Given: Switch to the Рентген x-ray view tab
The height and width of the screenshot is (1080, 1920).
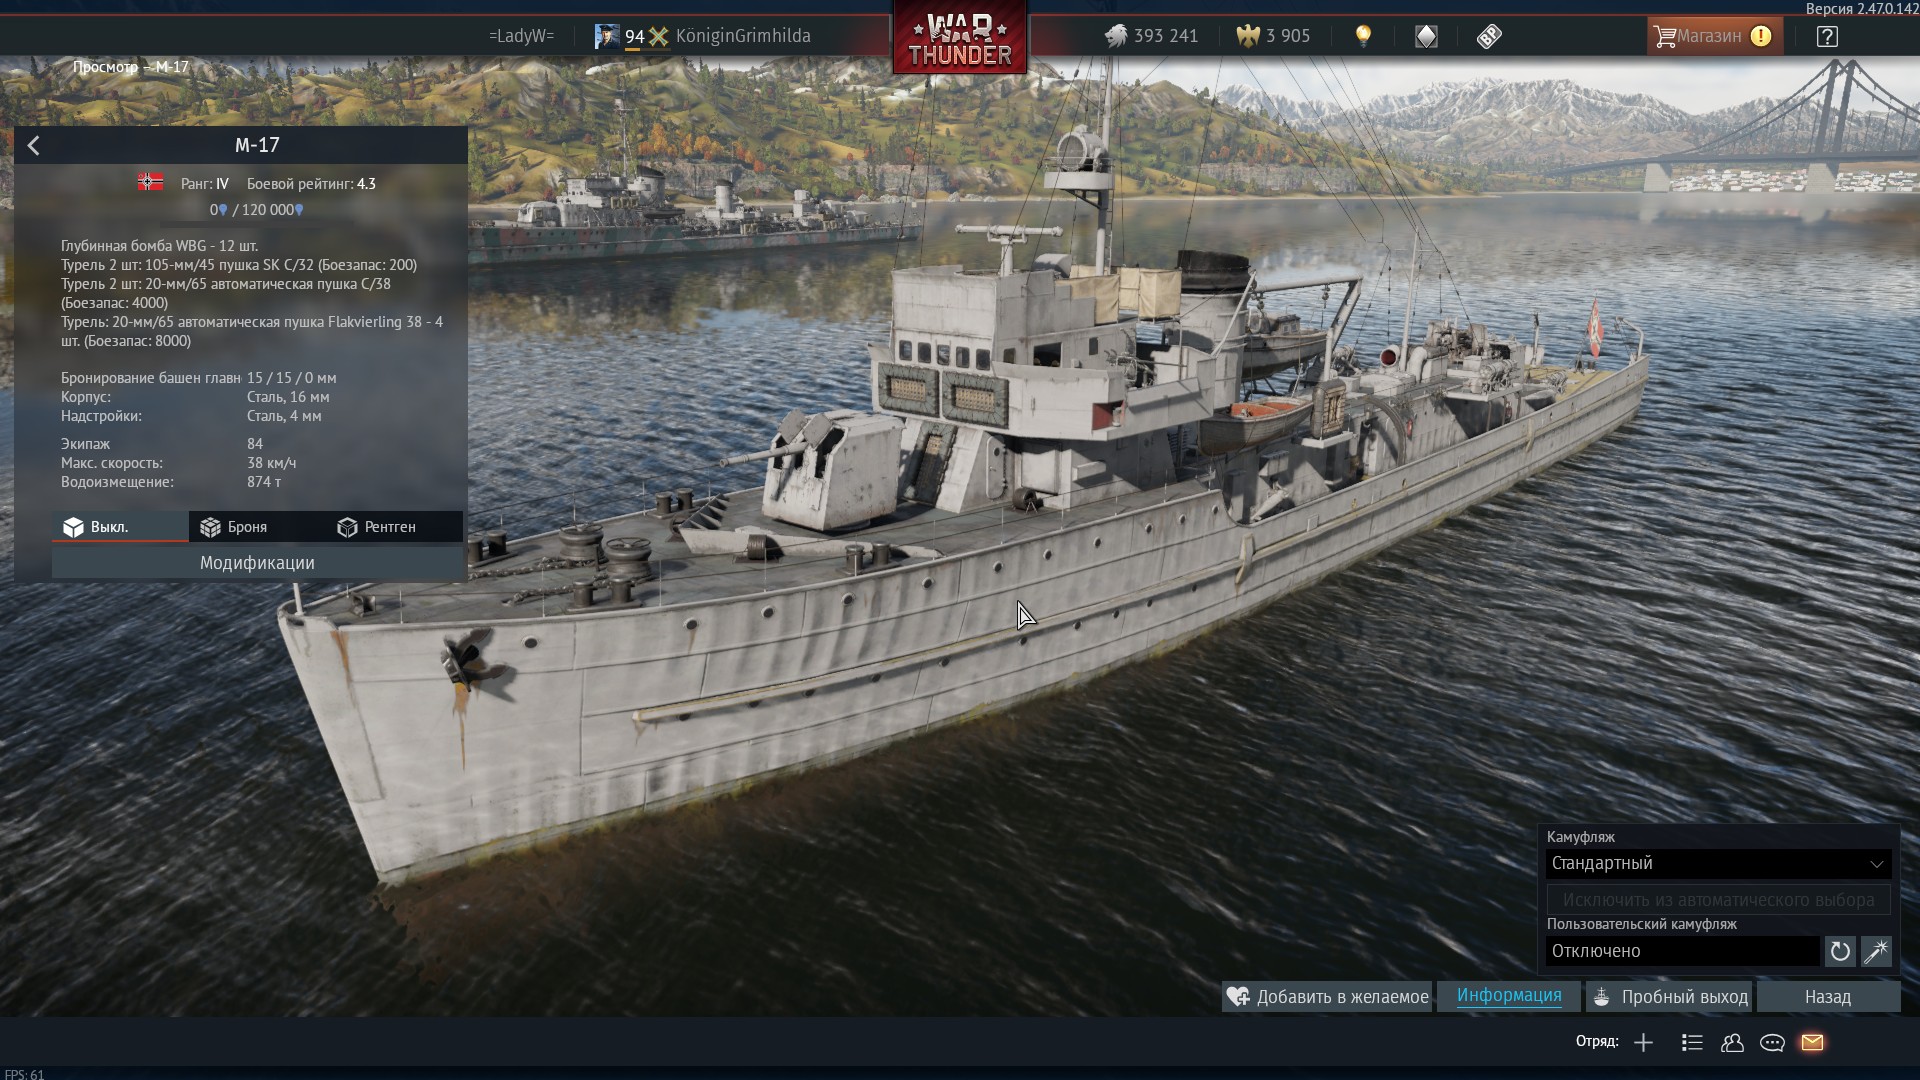Looking at the screenshot, I should (394, 527).
